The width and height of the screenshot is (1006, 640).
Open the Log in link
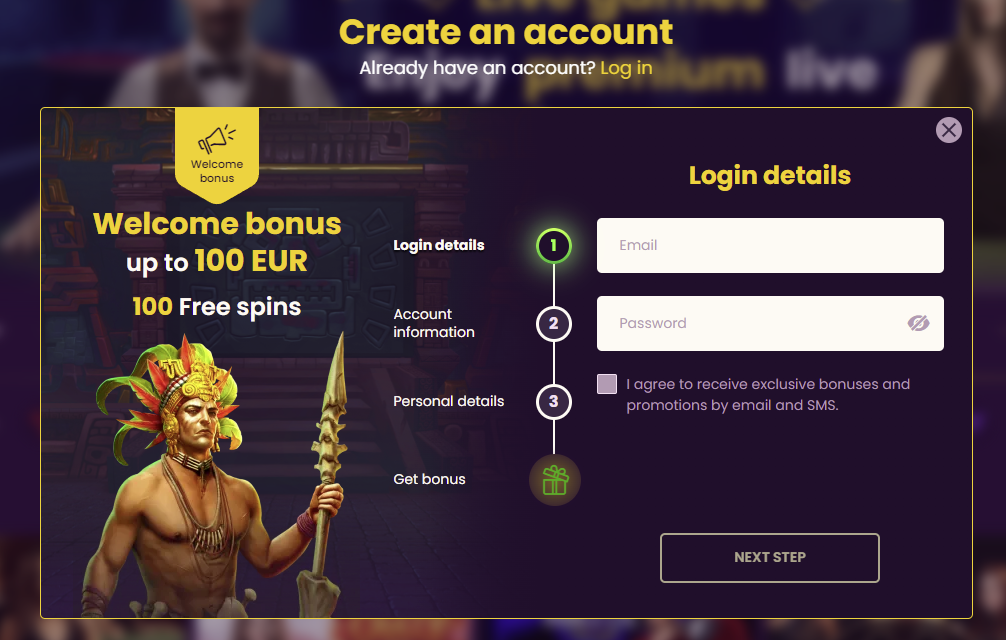click(626, 68)
